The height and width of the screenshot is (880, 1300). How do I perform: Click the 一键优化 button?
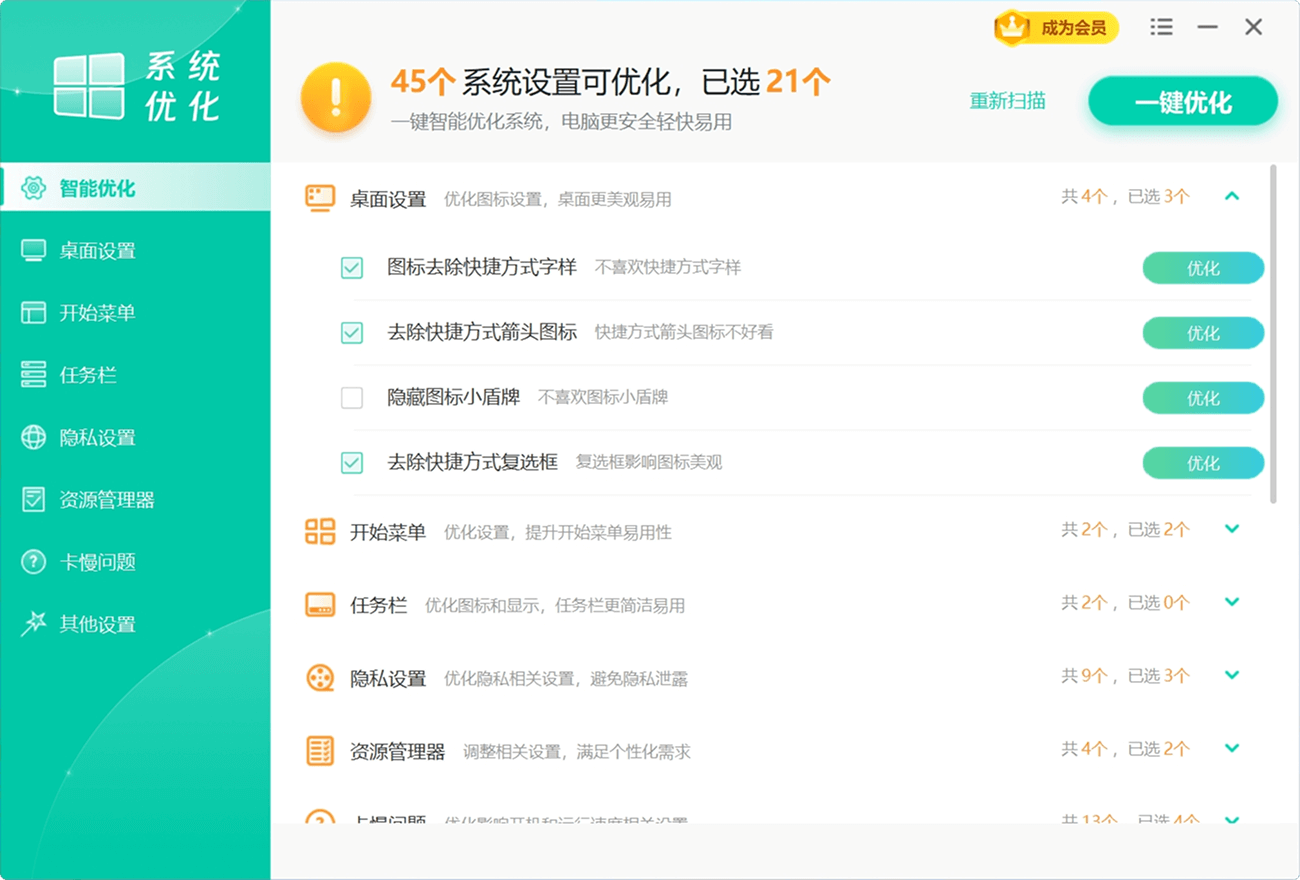tap(1183, 102)
